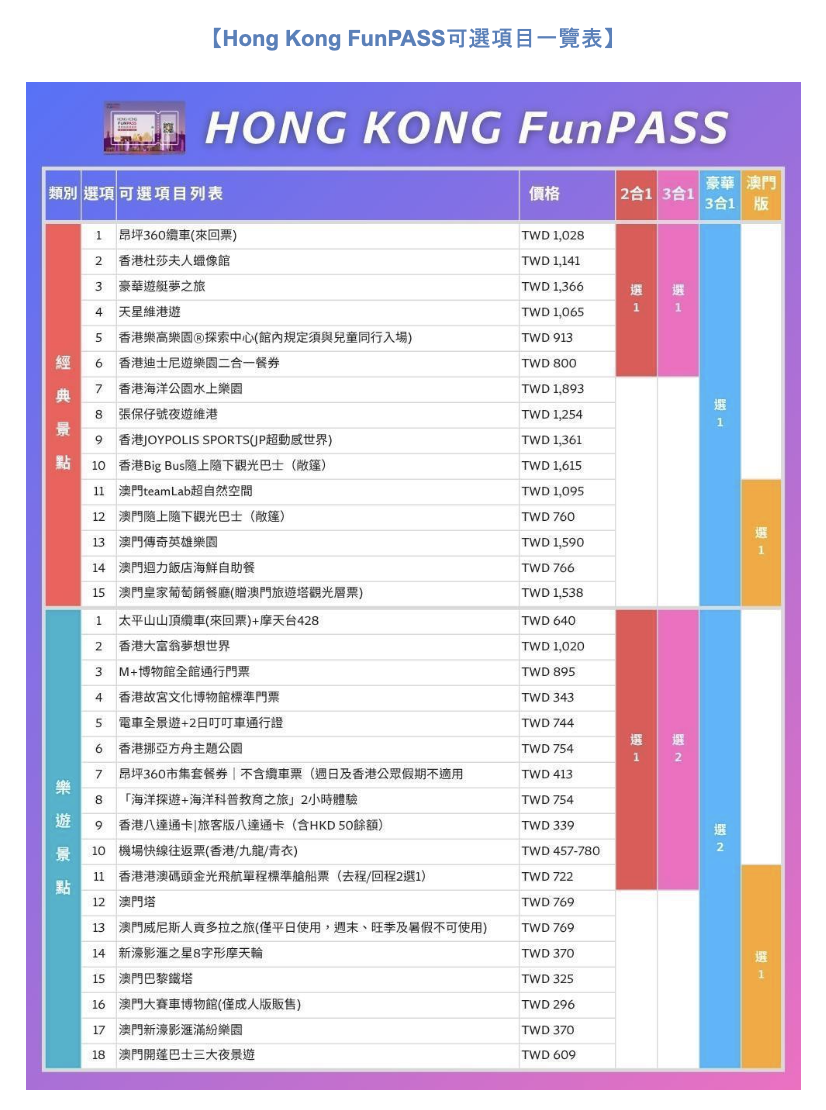This screenshot has width=826, height=1110.
Task: Select the 可選項目列表 column header
Action: pyautogui.click(x=318, y=194)
